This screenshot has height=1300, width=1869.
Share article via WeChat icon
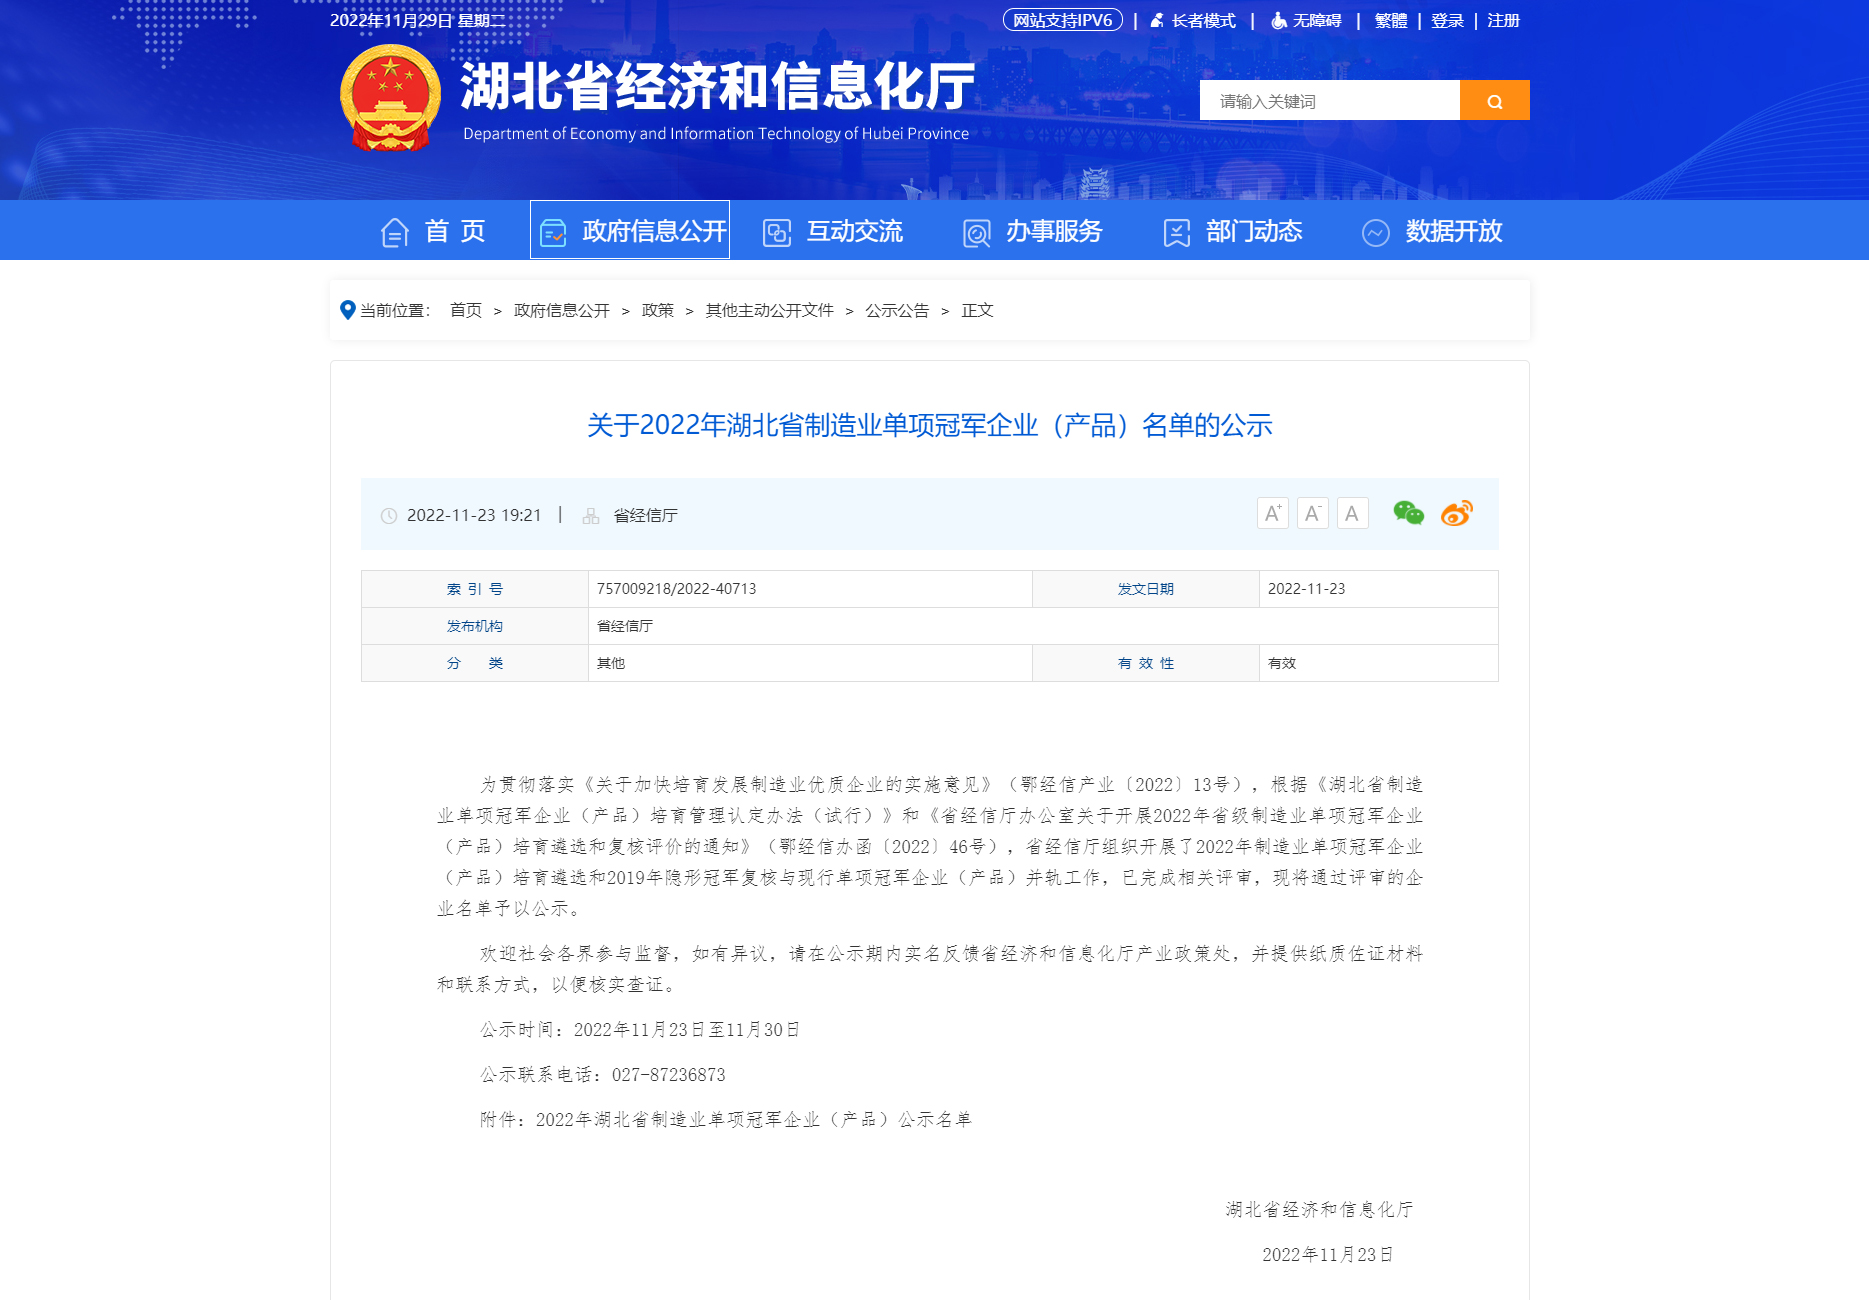coord(1409,513)
